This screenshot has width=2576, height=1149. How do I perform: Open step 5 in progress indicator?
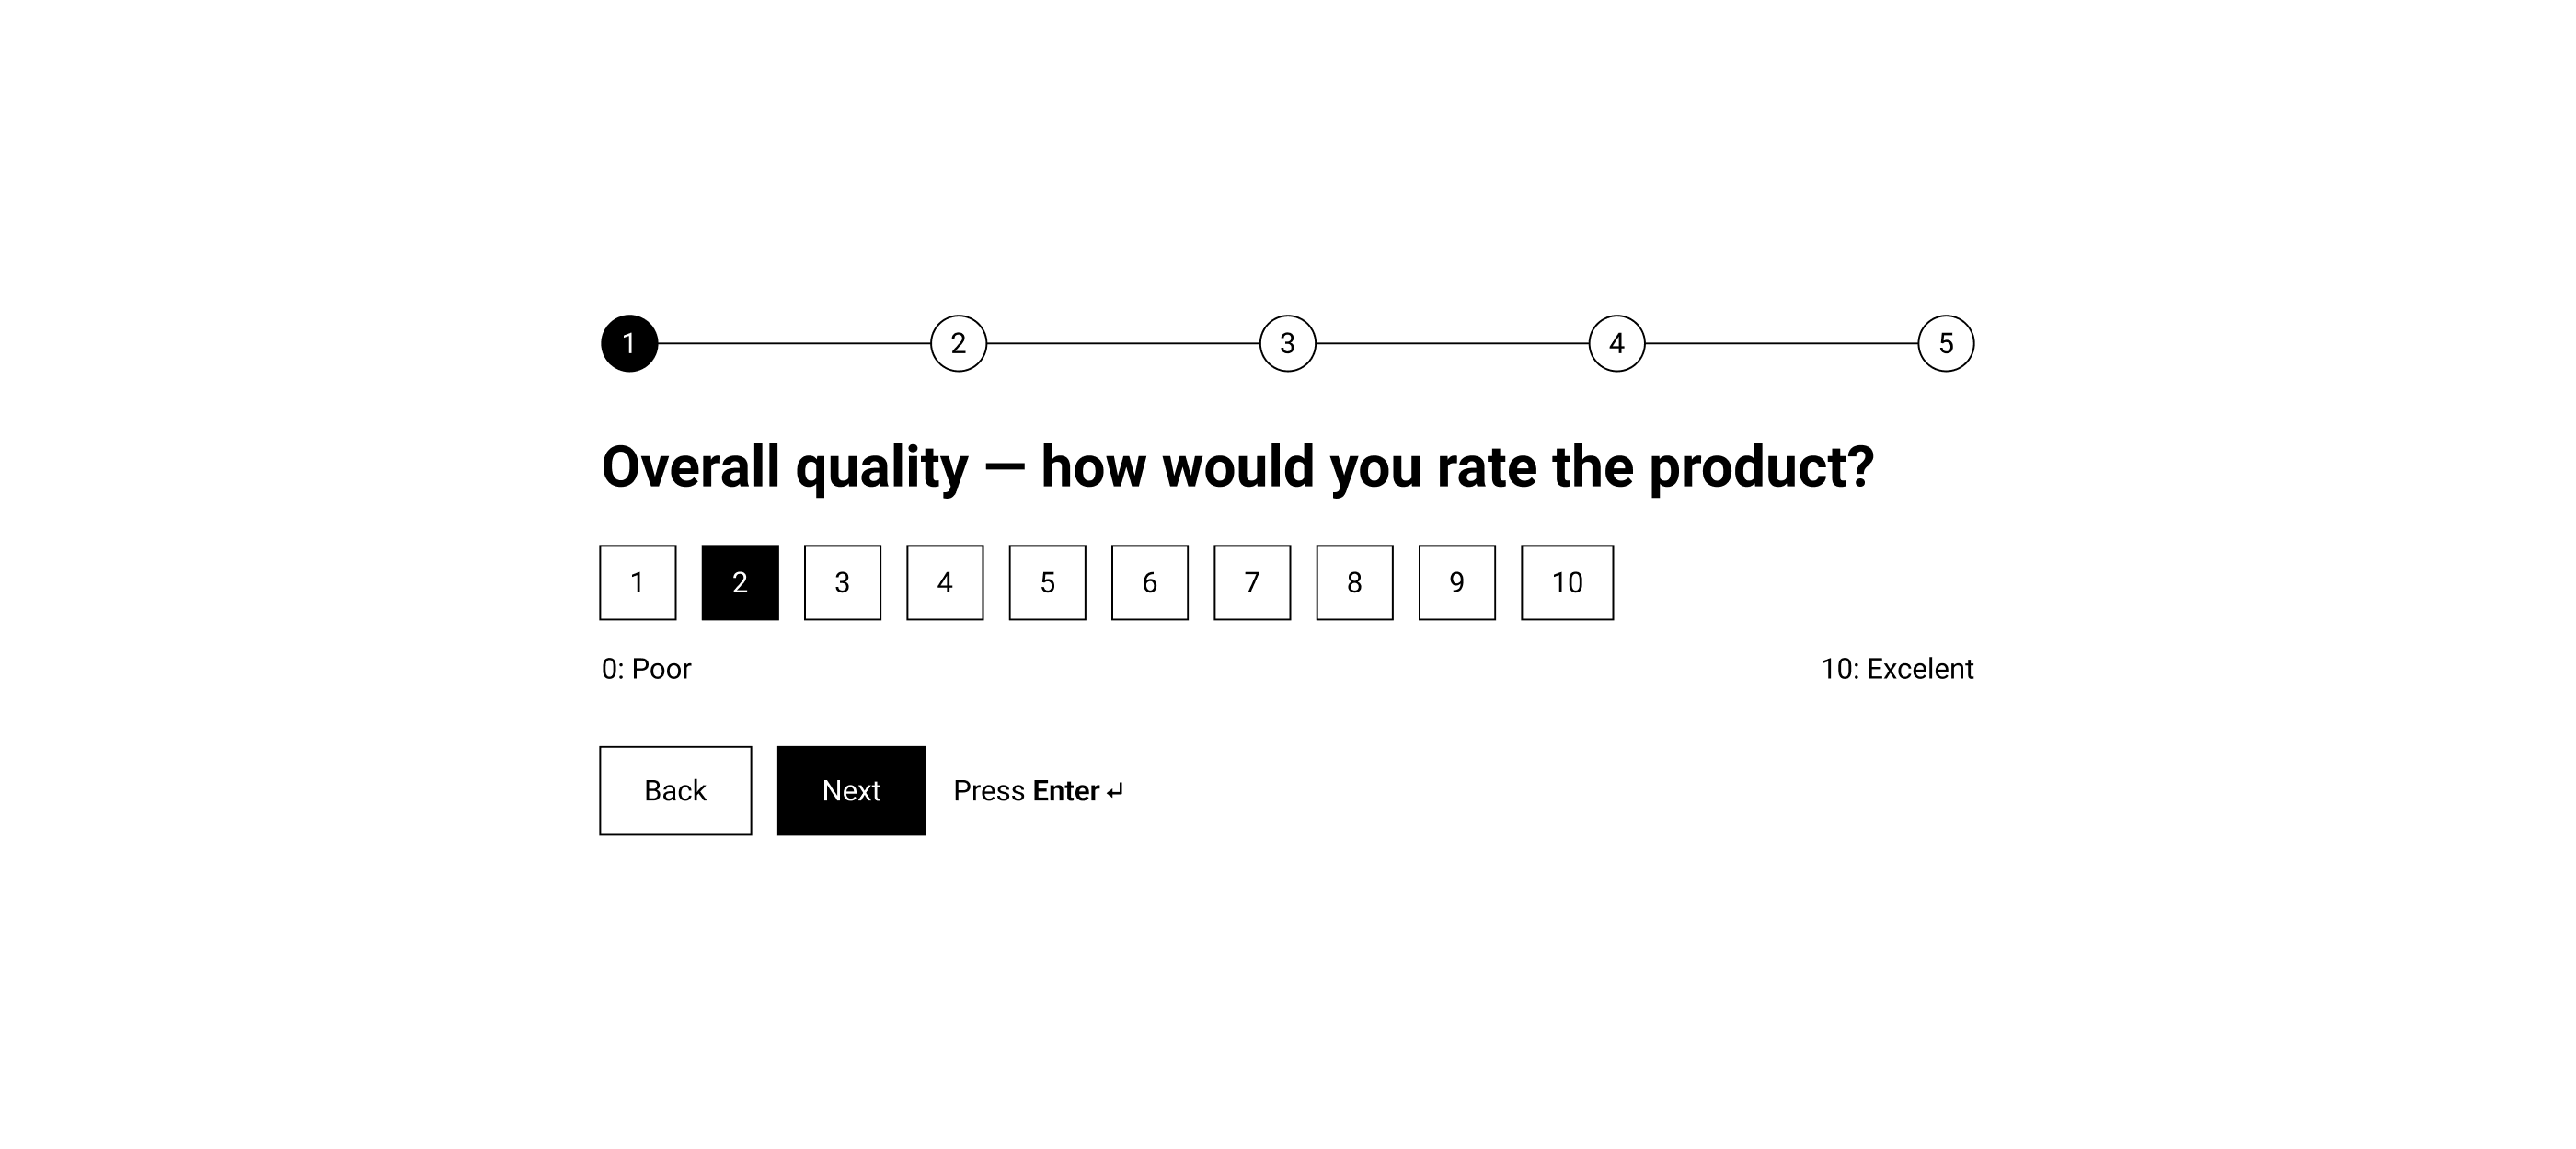1946,343
